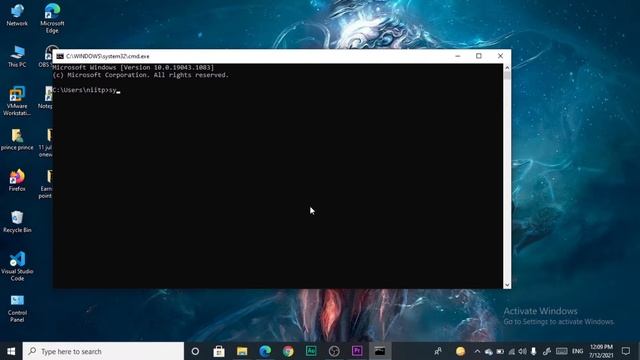Open touch keyboard tray icon
The height and width of the screenshot is (360, 640).
[x=562, y=351]
